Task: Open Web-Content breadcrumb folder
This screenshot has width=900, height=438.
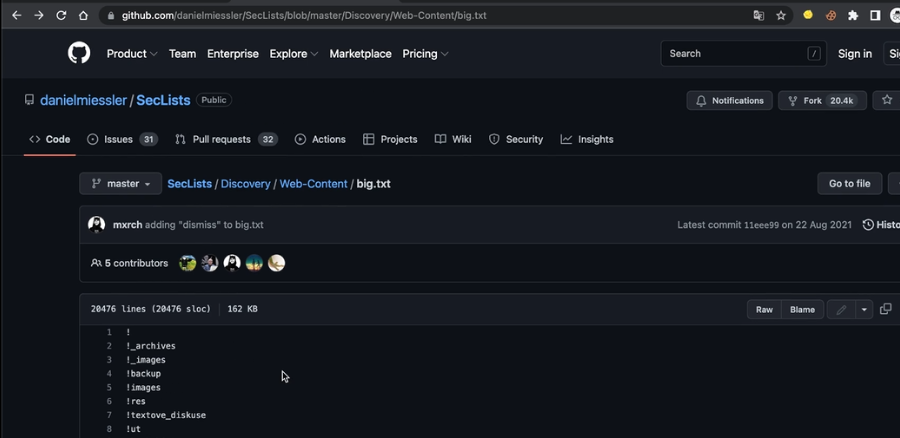Action: pos(313,184)
